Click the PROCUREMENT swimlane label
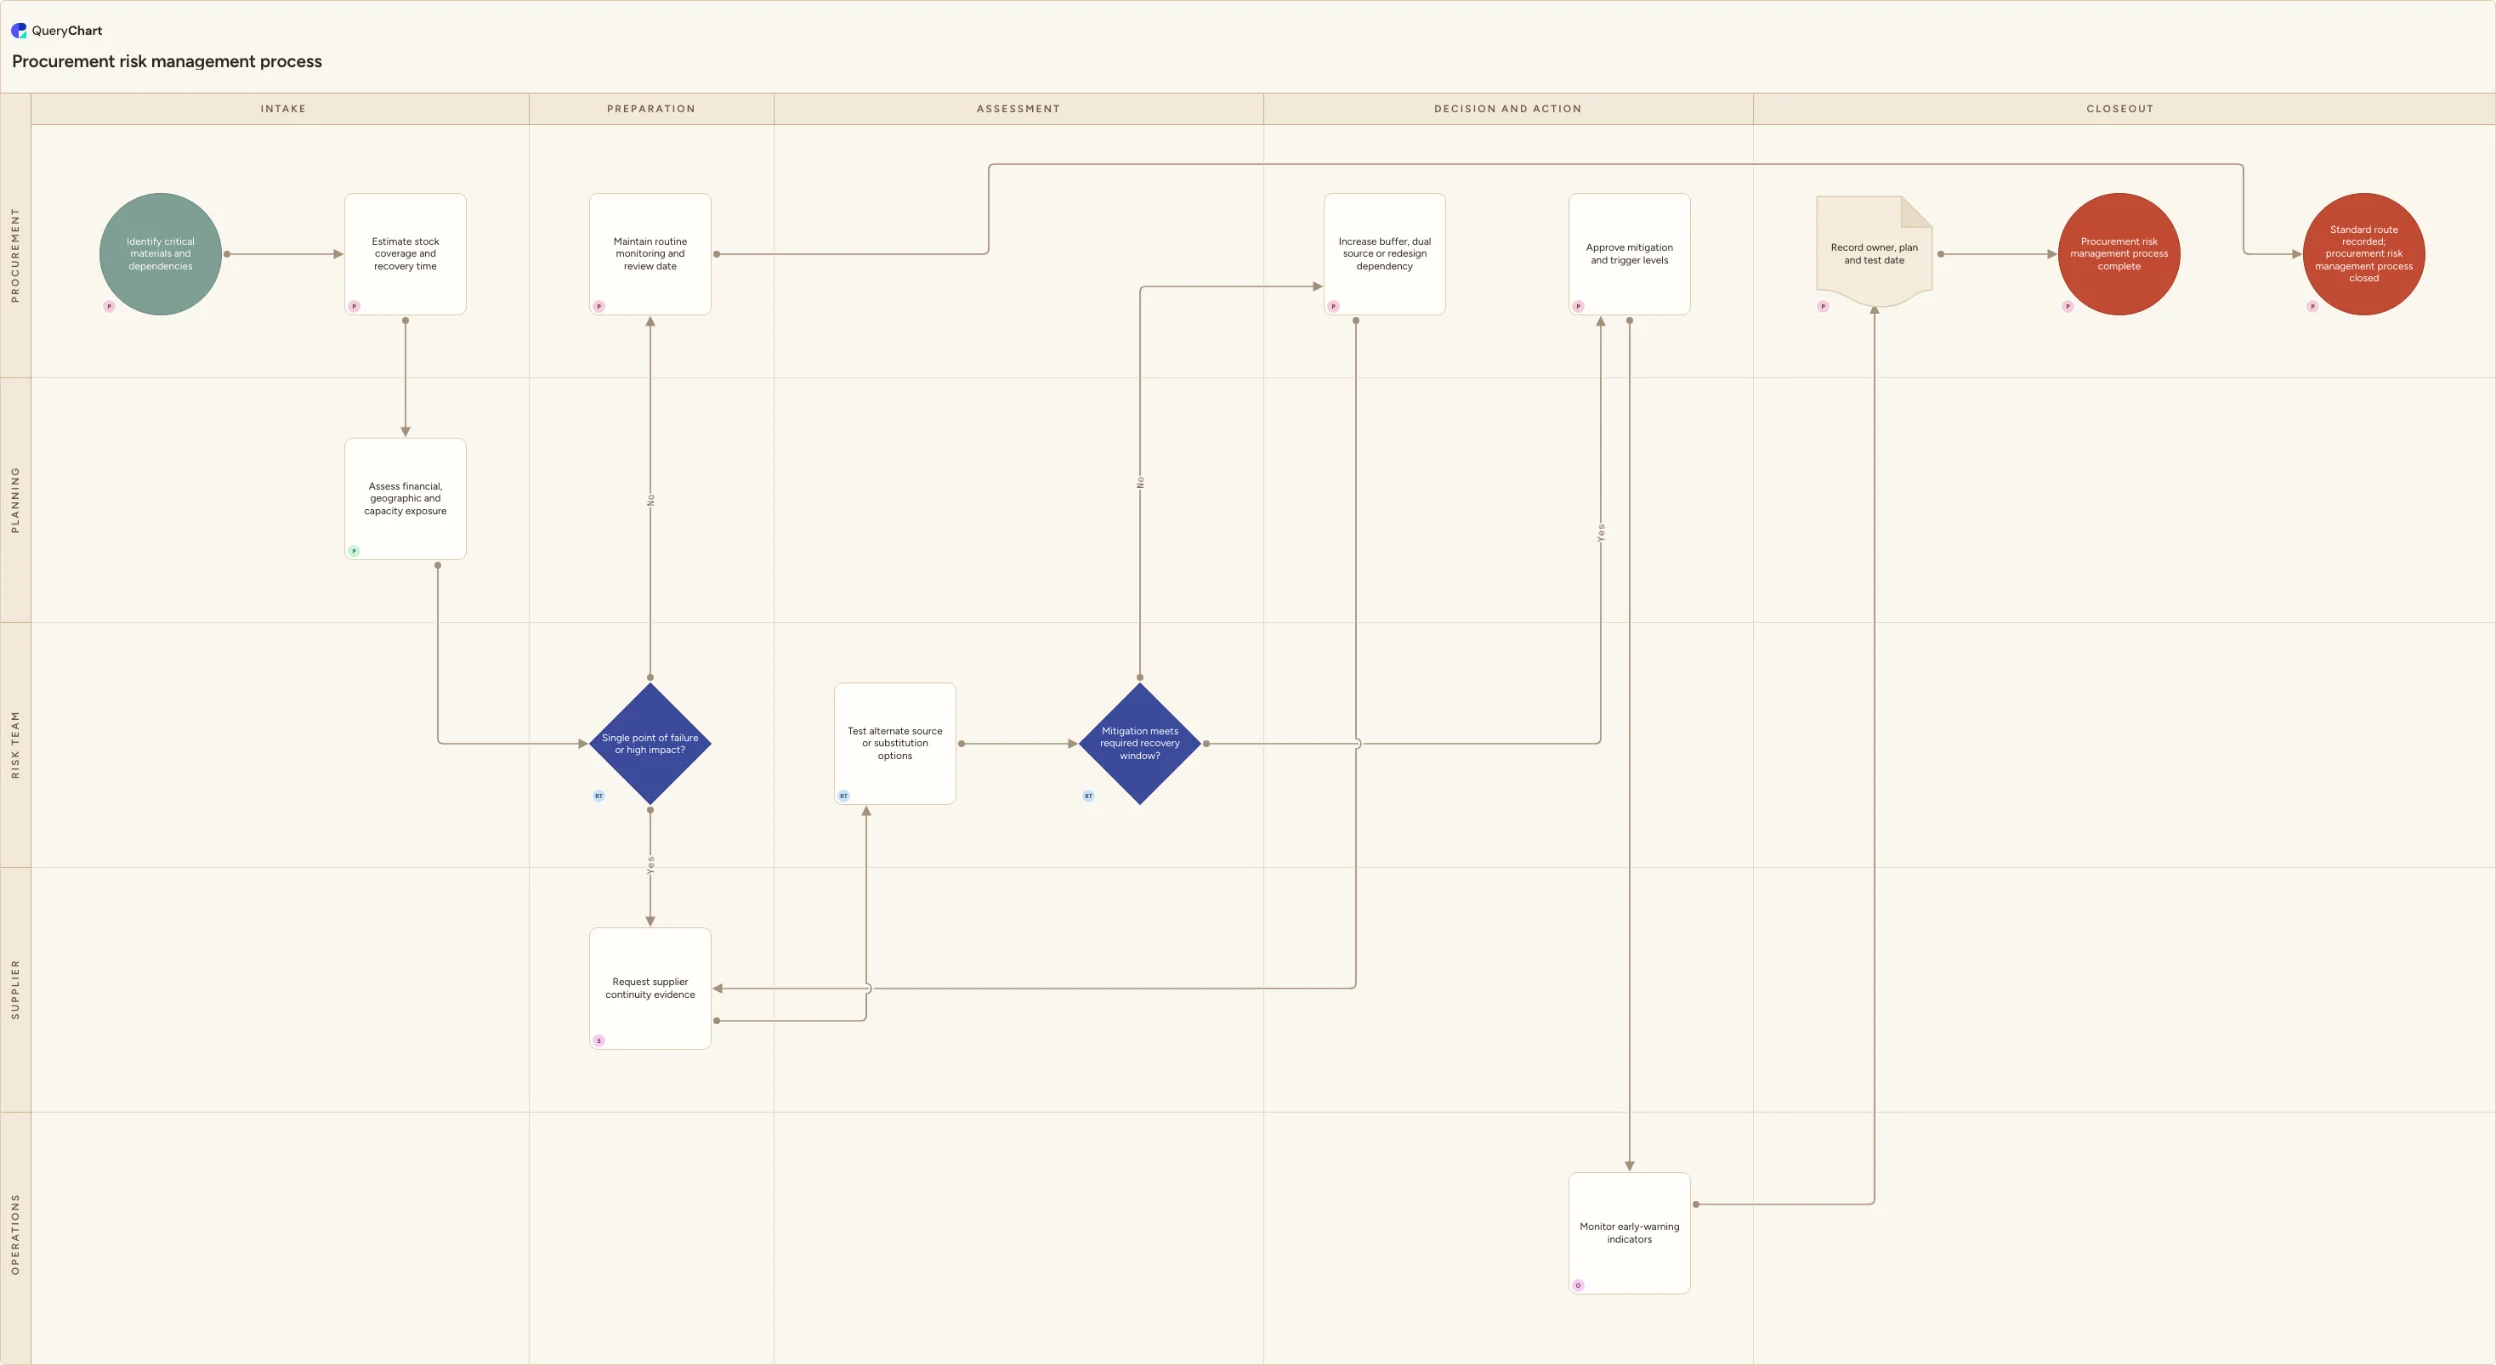 pyautogui.click(x=15, y=255)
